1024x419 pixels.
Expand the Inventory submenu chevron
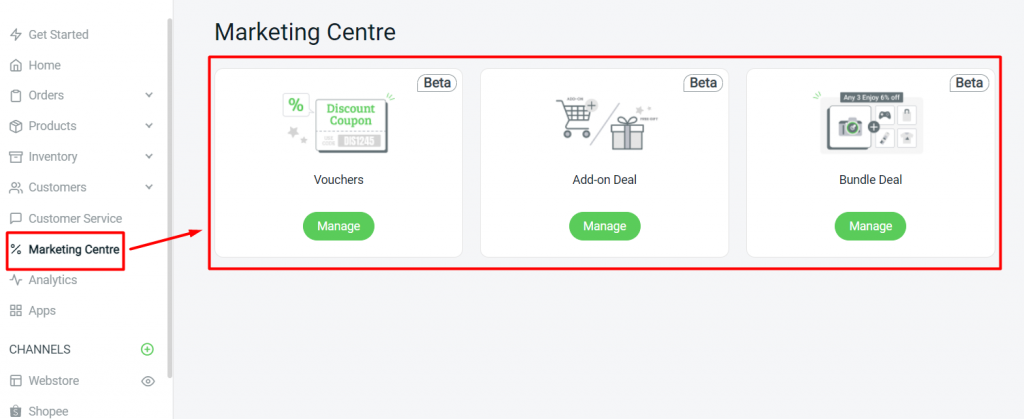pos(149,157)
